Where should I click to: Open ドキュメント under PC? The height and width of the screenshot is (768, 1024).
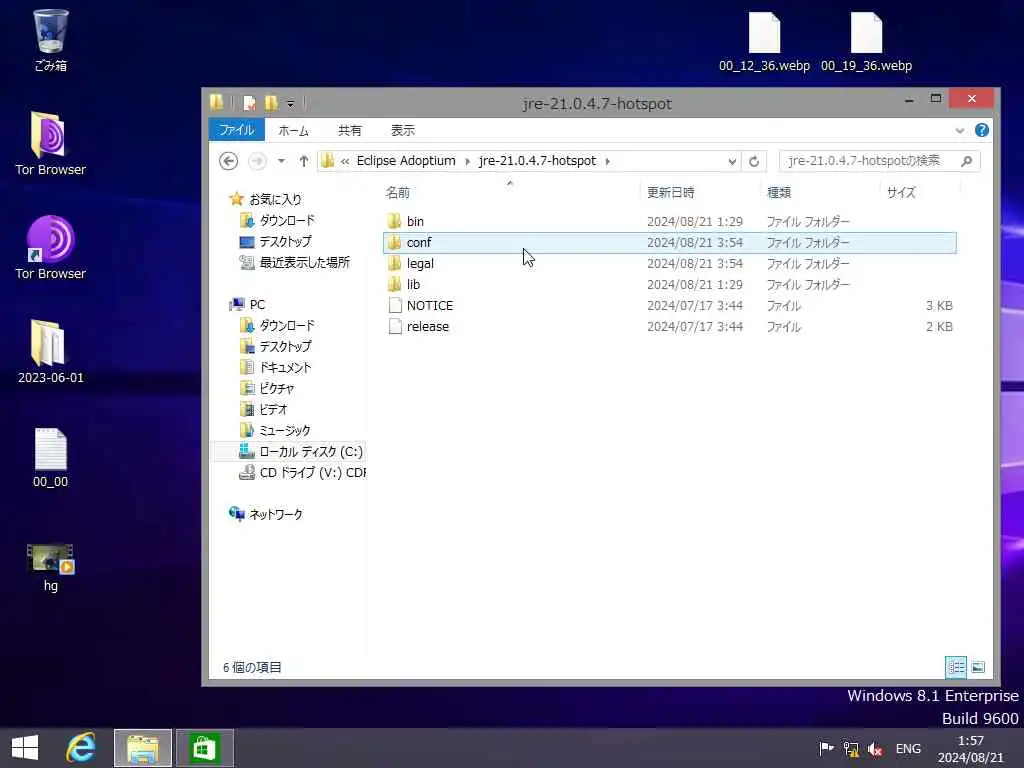coord(276,367)
